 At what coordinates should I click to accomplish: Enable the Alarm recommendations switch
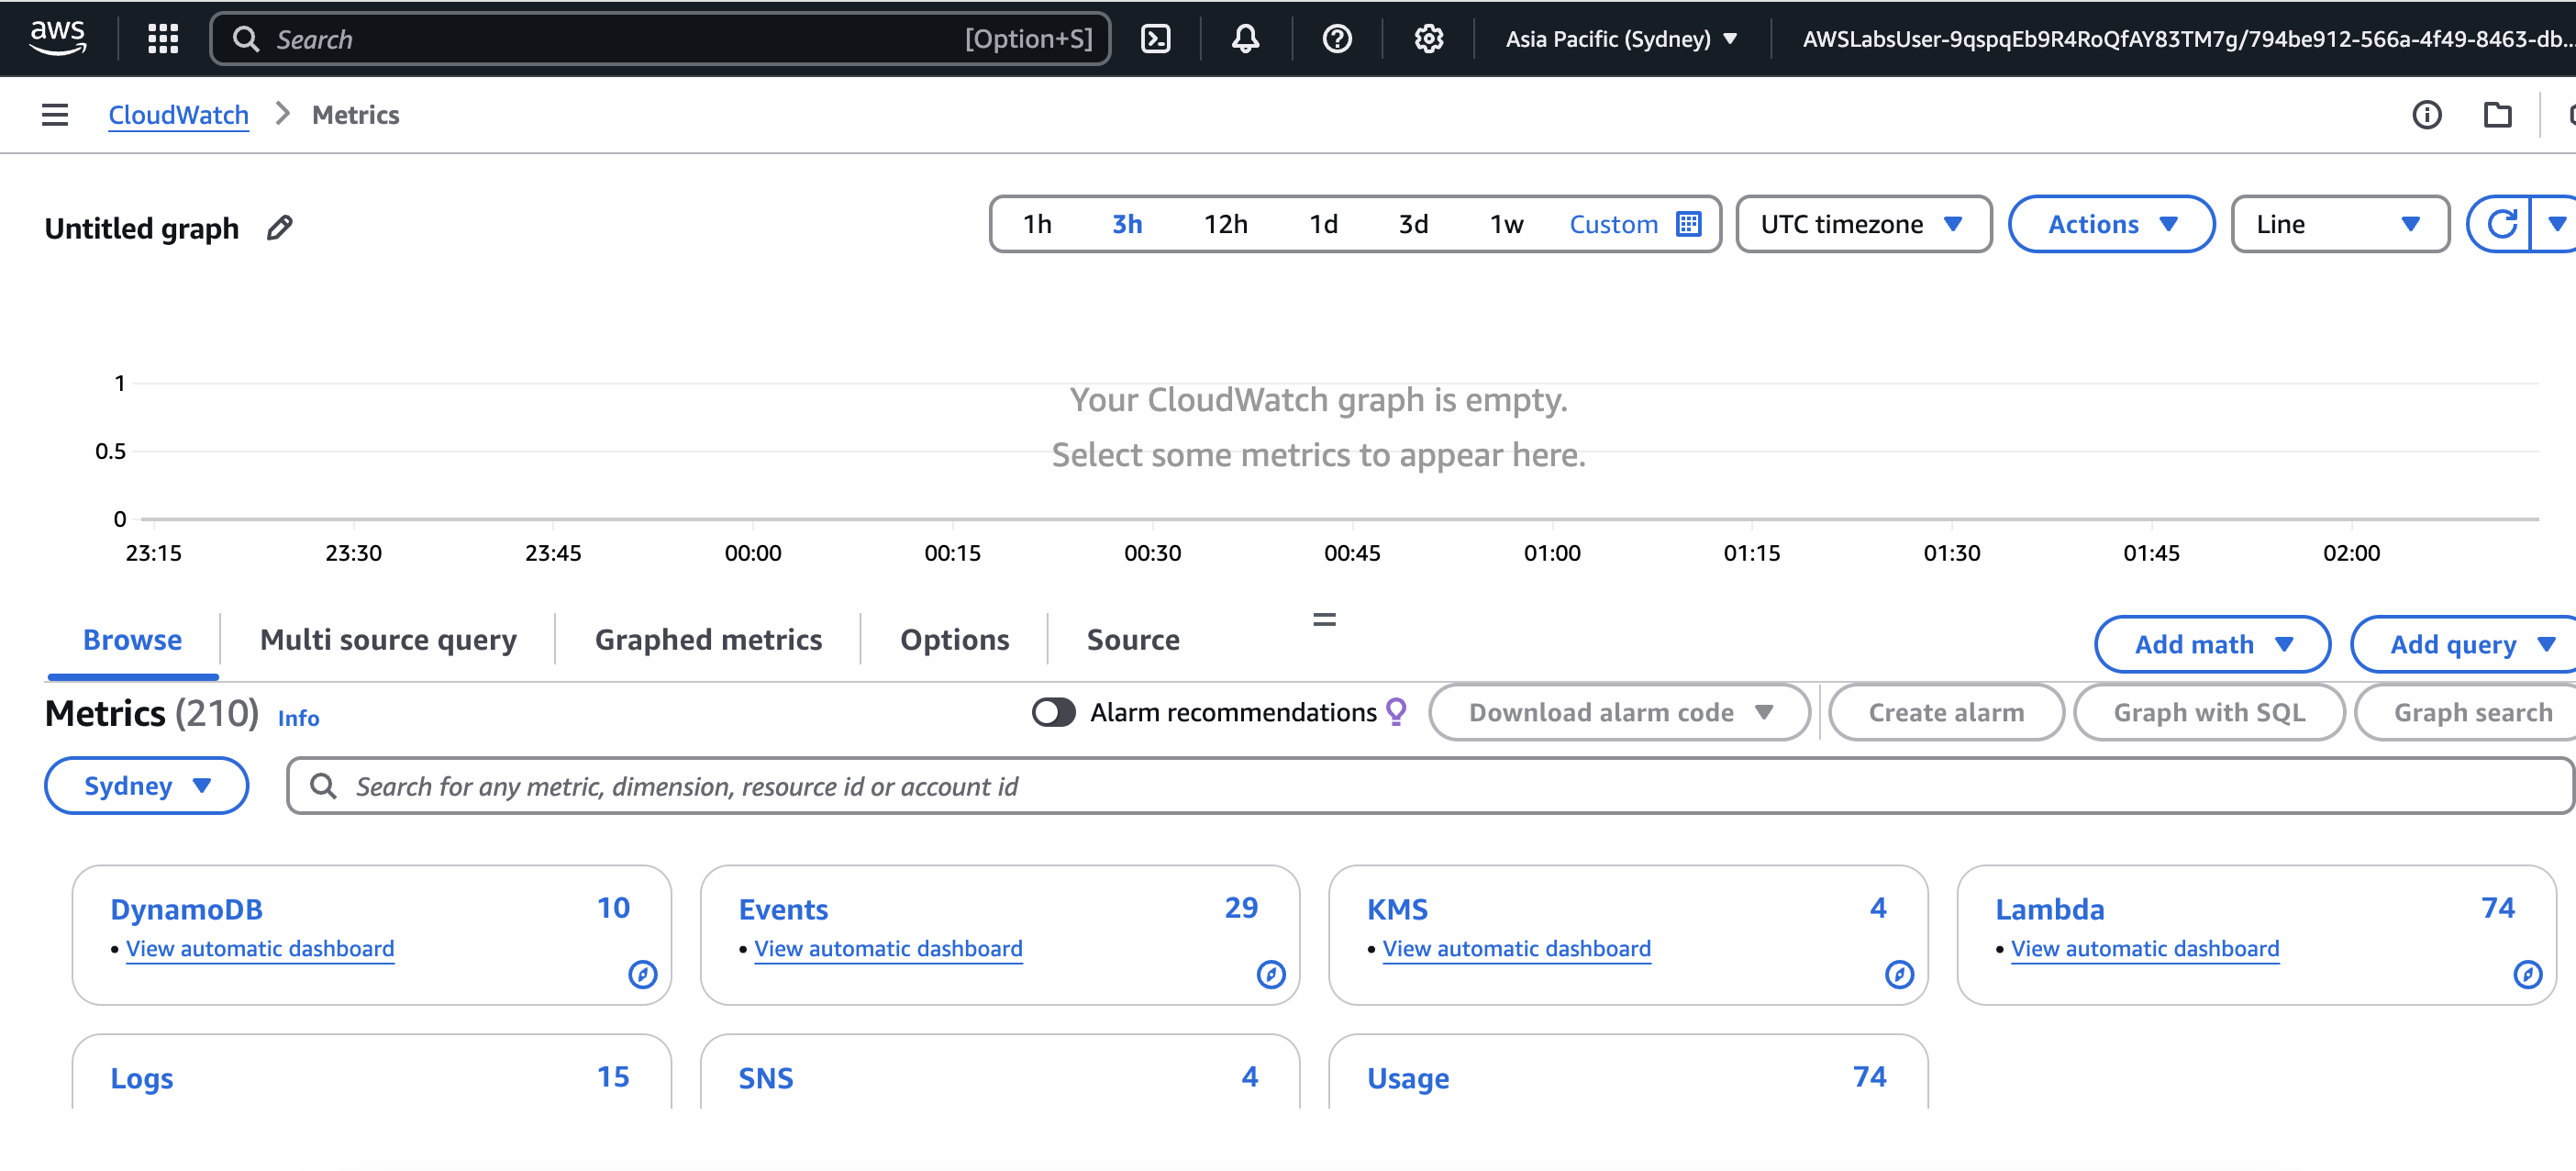(x=1053, y=712)
